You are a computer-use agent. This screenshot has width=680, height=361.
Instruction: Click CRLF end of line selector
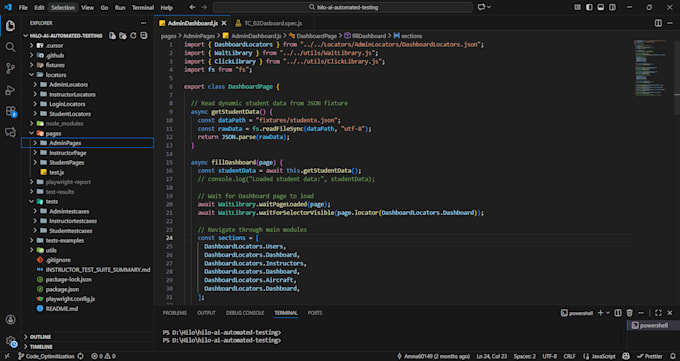569,356
